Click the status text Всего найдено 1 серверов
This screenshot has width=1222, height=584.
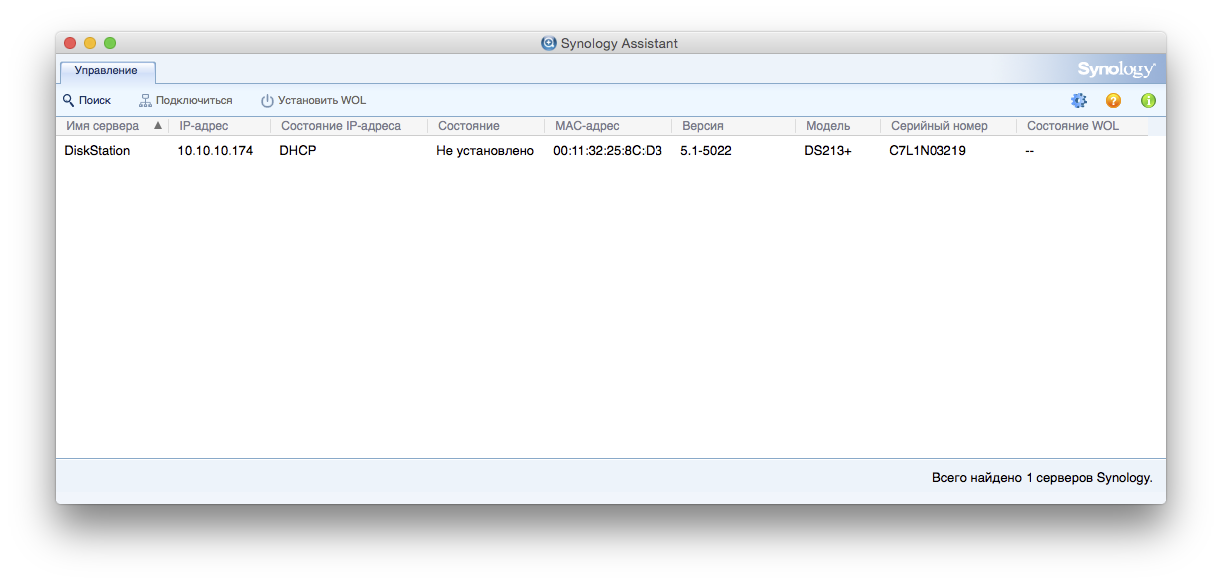pos(1042,478)
